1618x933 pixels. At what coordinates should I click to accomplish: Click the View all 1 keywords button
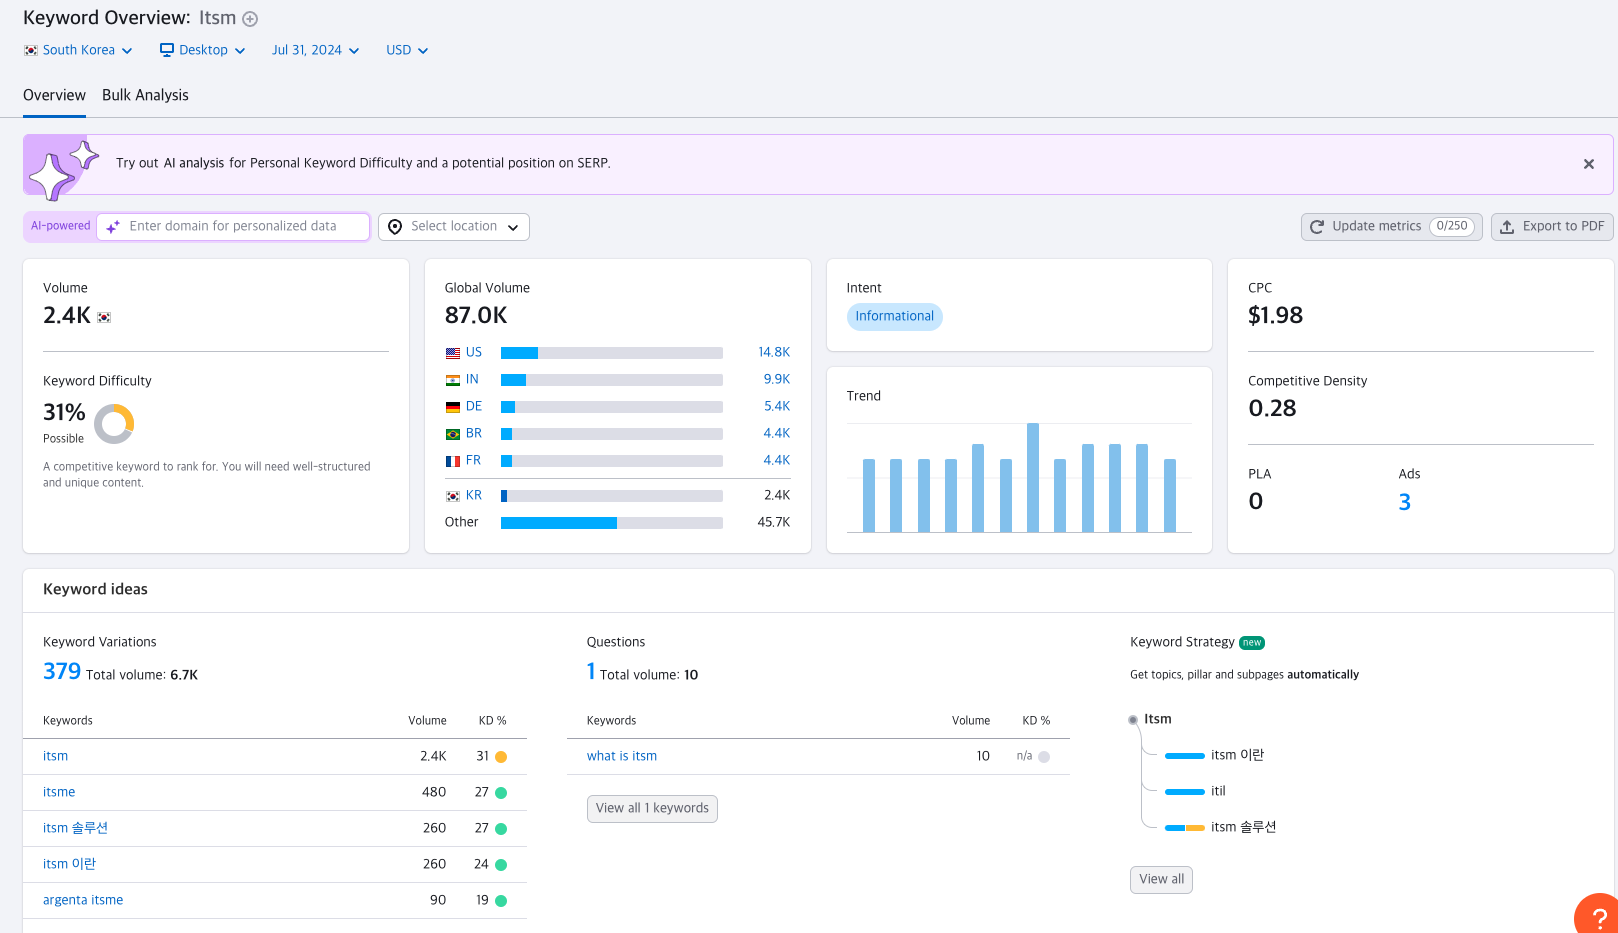pos(652,808)
